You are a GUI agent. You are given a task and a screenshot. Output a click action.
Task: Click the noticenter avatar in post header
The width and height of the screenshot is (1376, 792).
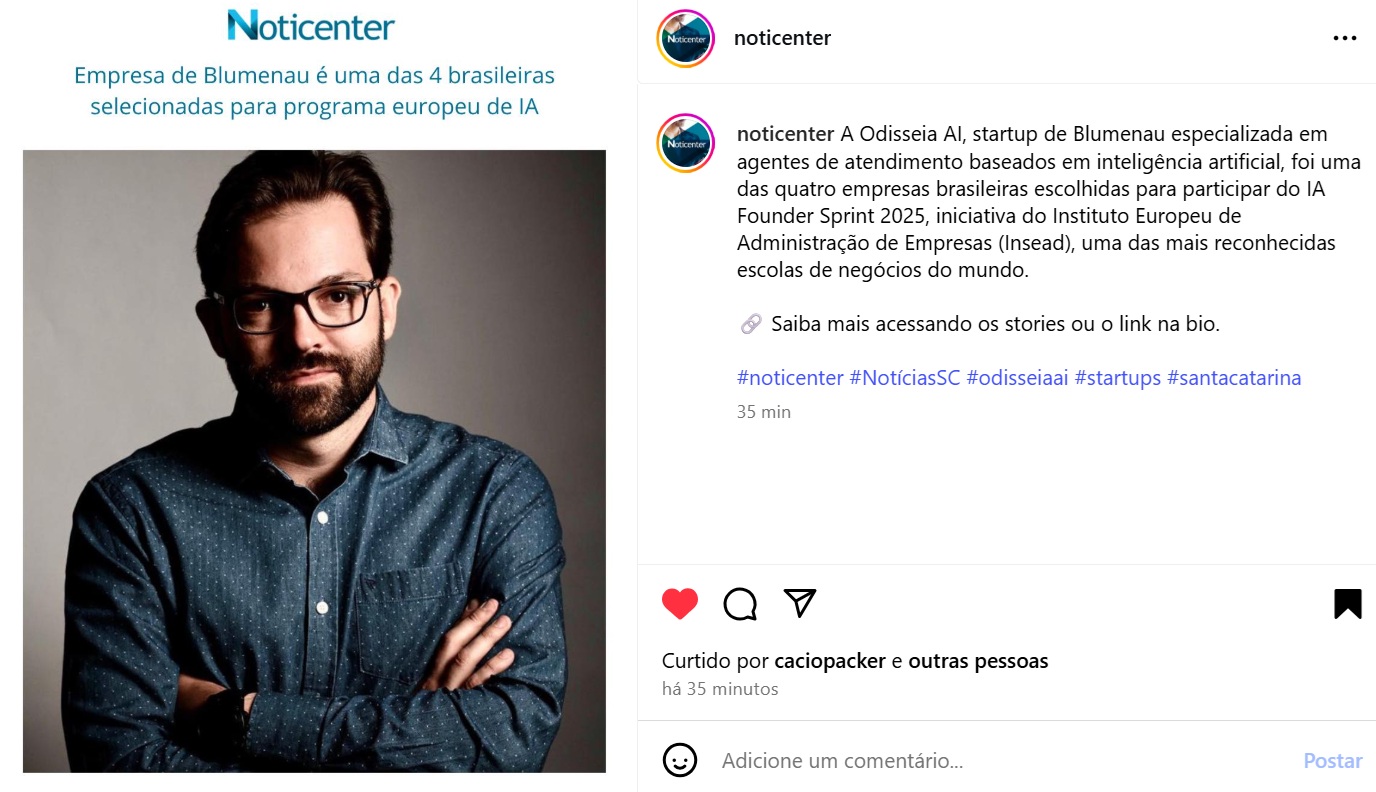tap(685, 39)
